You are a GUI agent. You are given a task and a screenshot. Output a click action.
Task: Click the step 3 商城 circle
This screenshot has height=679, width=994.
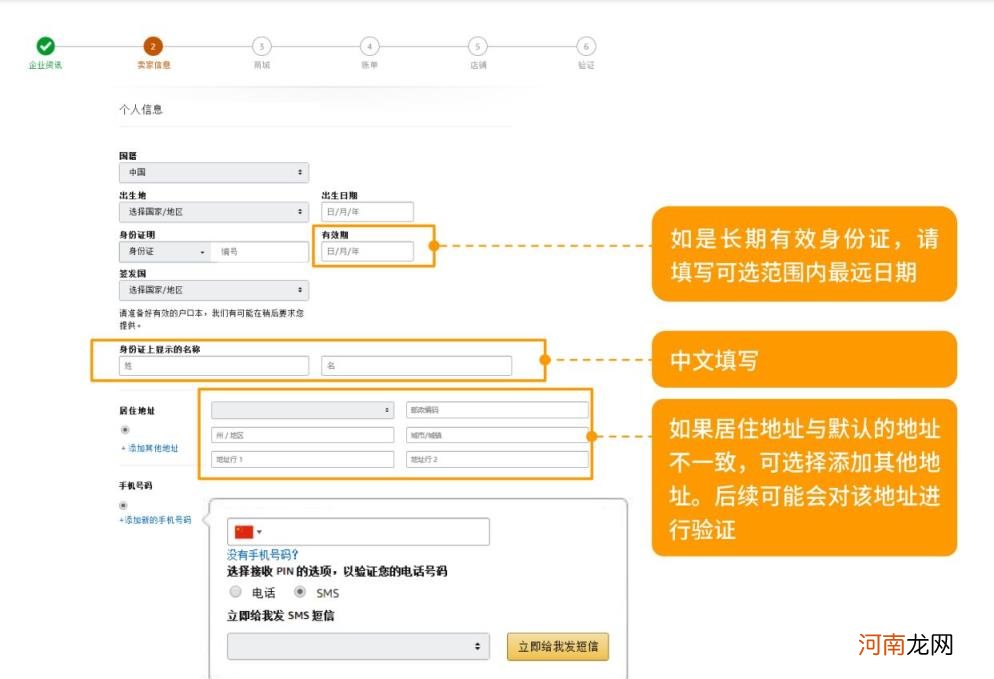[x=263, y=46]
